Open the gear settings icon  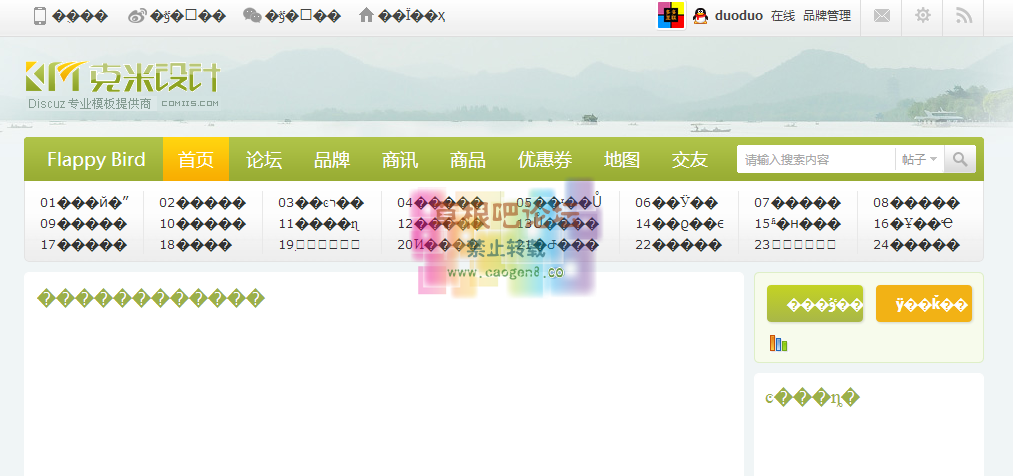coord(922,16)
